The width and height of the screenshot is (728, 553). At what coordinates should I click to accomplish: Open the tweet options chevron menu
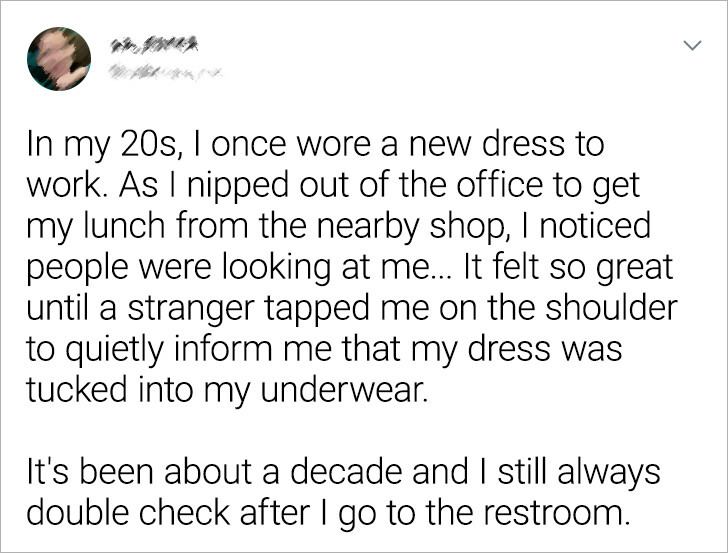692,46
